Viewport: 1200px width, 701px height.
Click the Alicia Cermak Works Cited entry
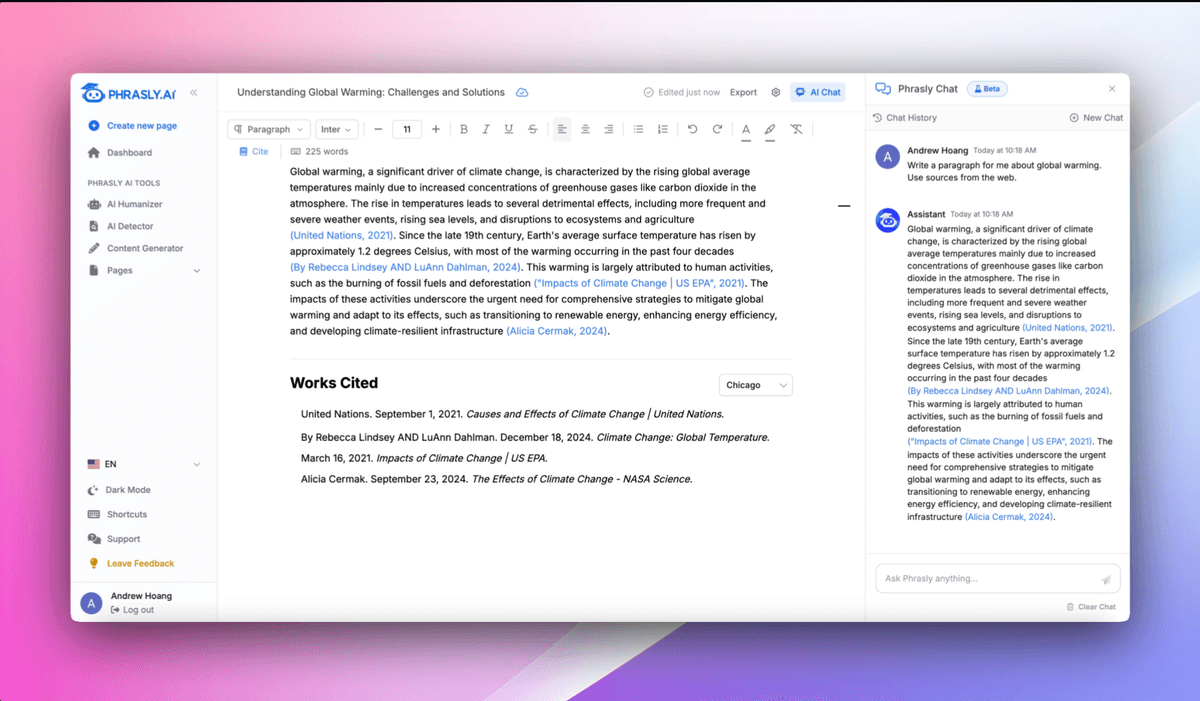click(x=496, y=479)
